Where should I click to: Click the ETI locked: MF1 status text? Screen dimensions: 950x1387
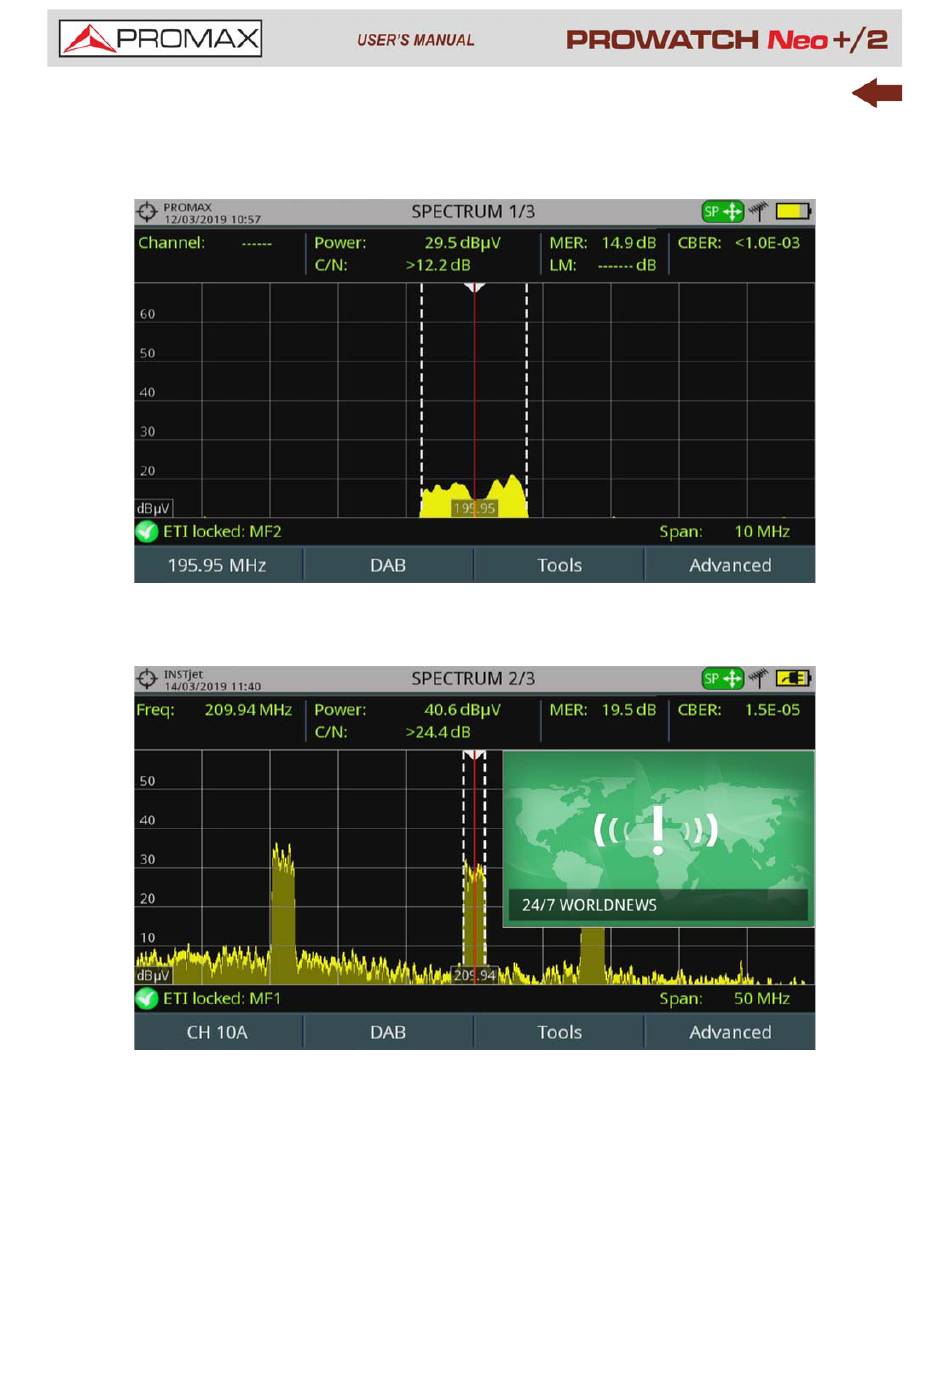tap(222, 999)
